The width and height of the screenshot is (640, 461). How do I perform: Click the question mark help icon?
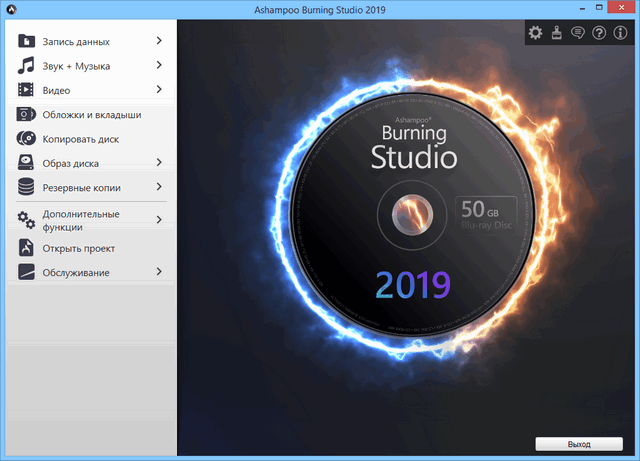(x=599, y=33)
